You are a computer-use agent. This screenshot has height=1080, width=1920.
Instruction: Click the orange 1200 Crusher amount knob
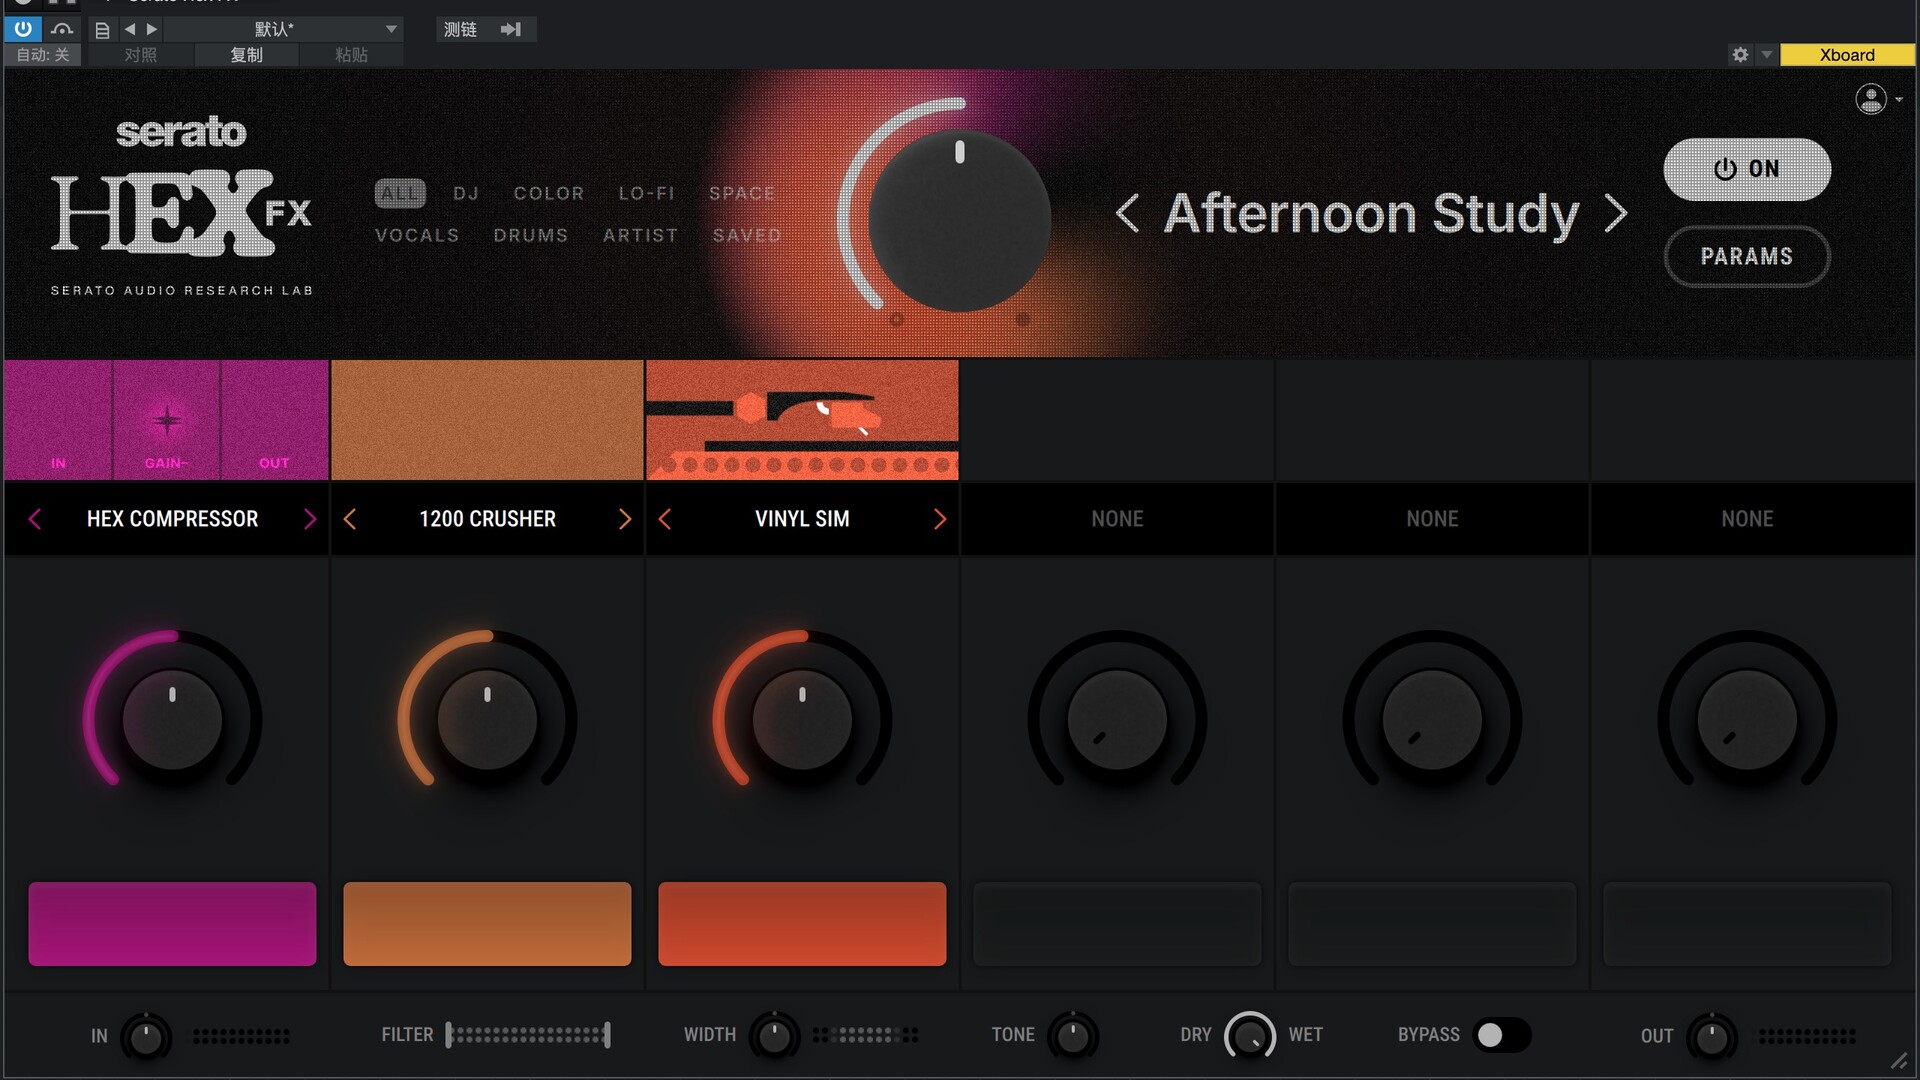(487, 720)
